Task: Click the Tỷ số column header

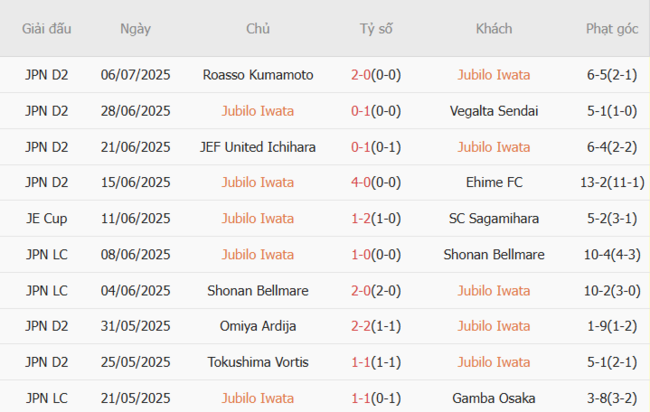Action: coord(376,29)
